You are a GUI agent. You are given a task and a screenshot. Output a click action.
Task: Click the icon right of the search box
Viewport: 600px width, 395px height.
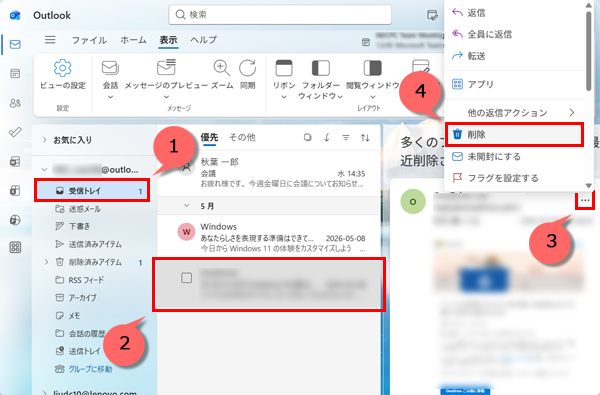(x=432, y=15)
